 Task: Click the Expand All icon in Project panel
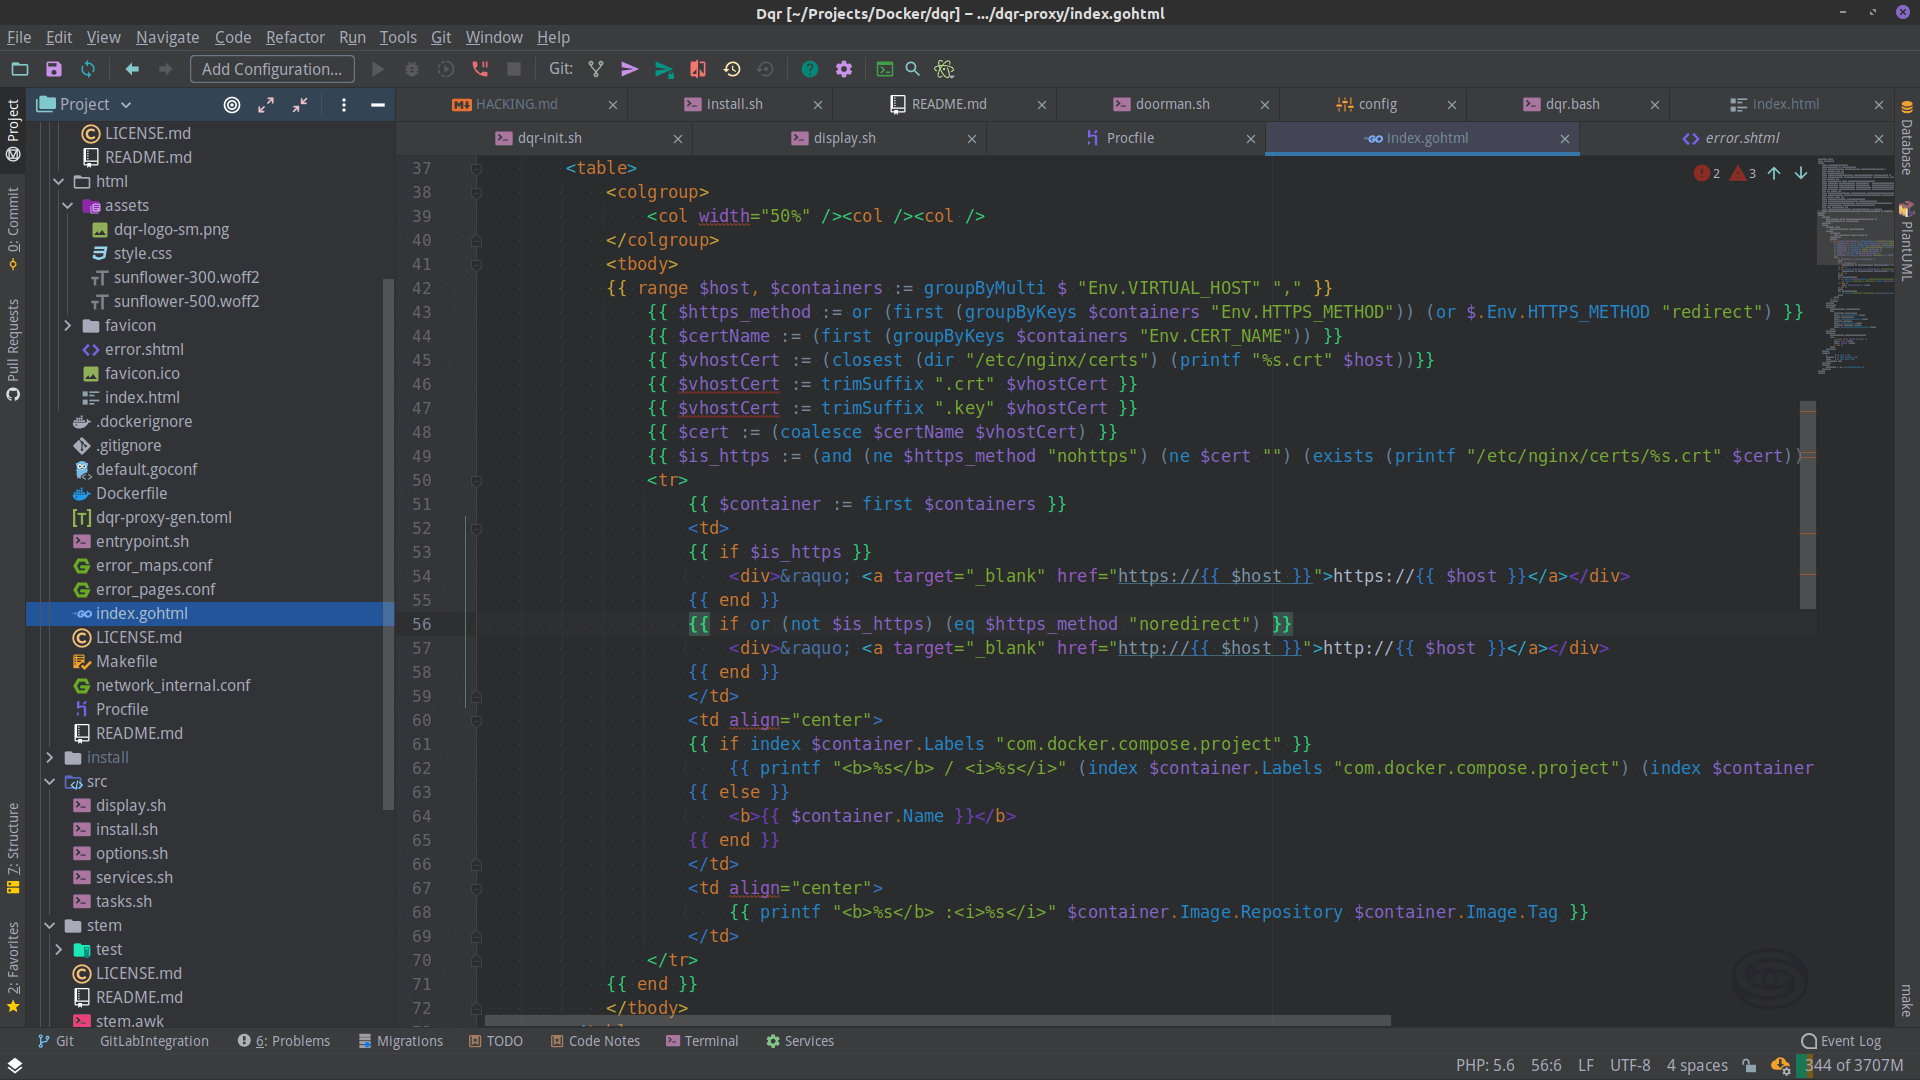pyautogui.click(x=266, y=105)
